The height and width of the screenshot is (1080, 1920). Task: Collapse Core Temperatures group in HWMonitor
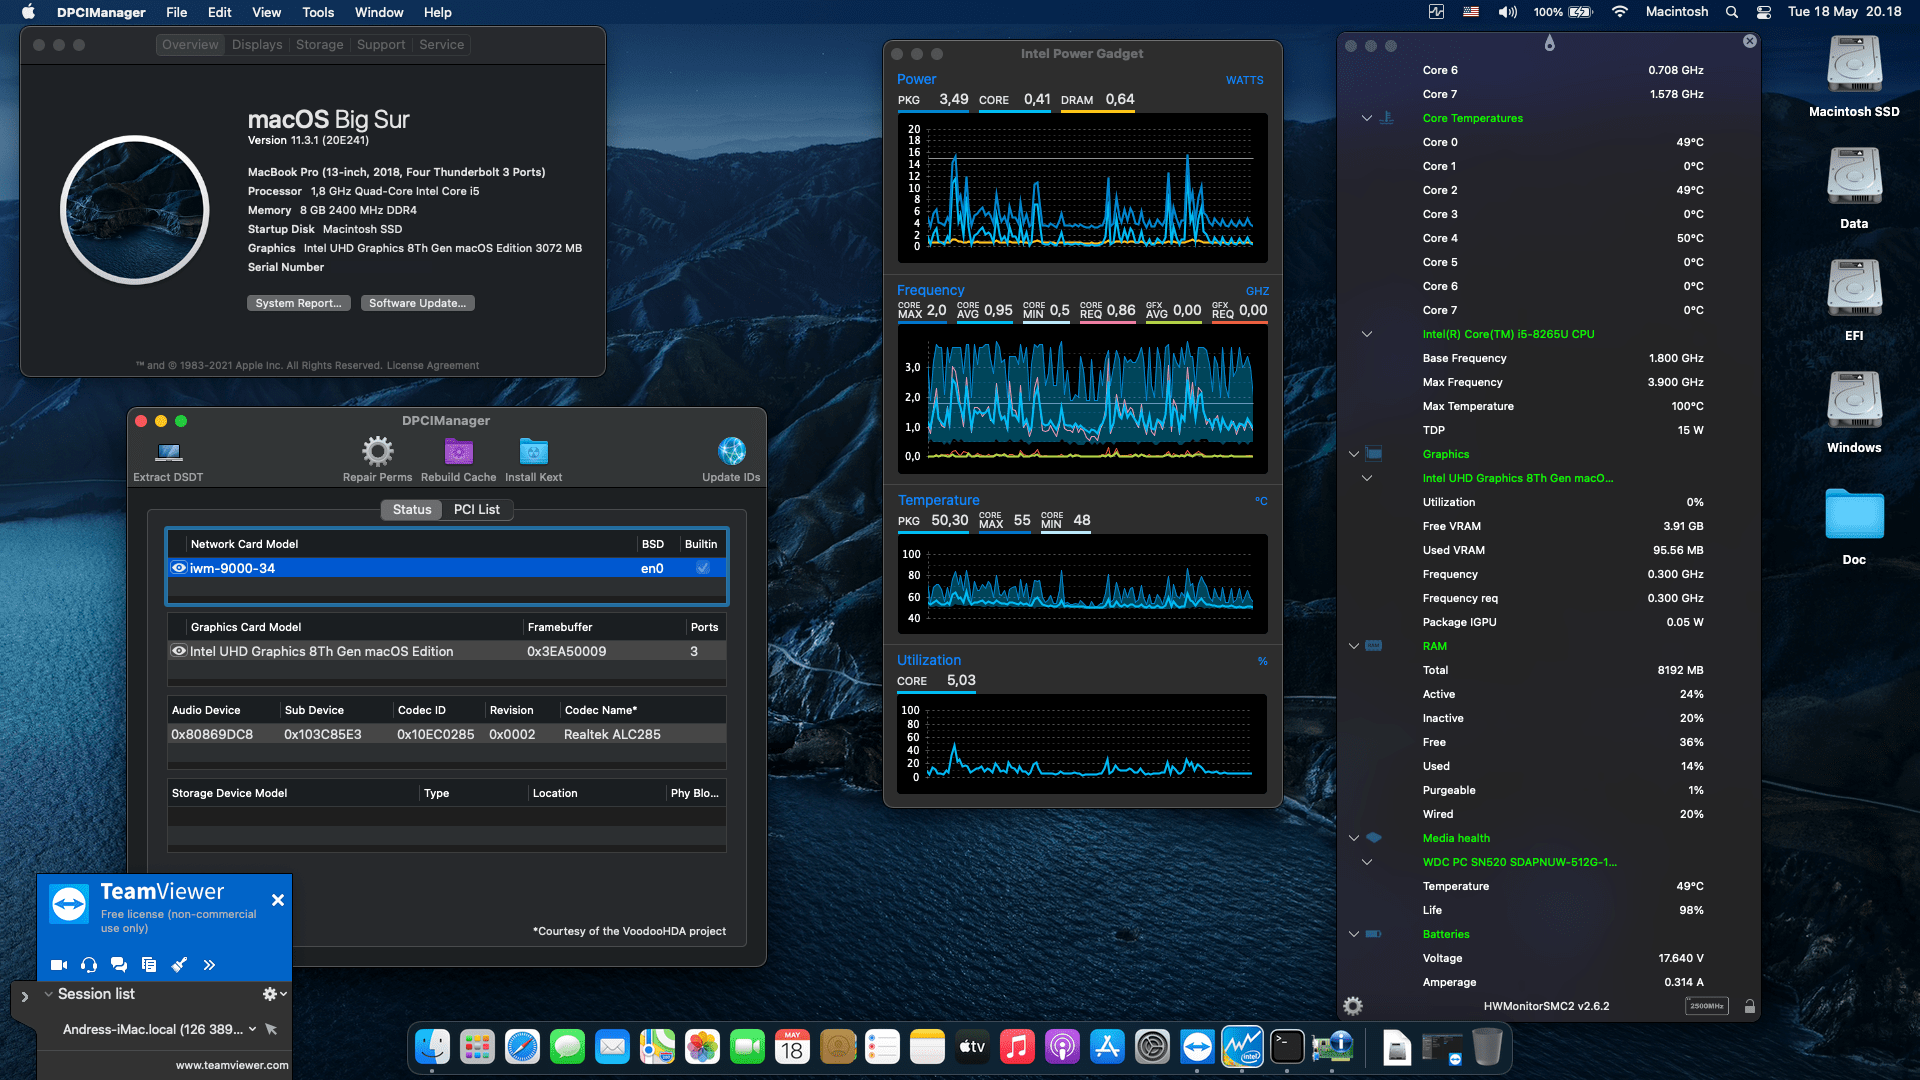pos(1366,118)
